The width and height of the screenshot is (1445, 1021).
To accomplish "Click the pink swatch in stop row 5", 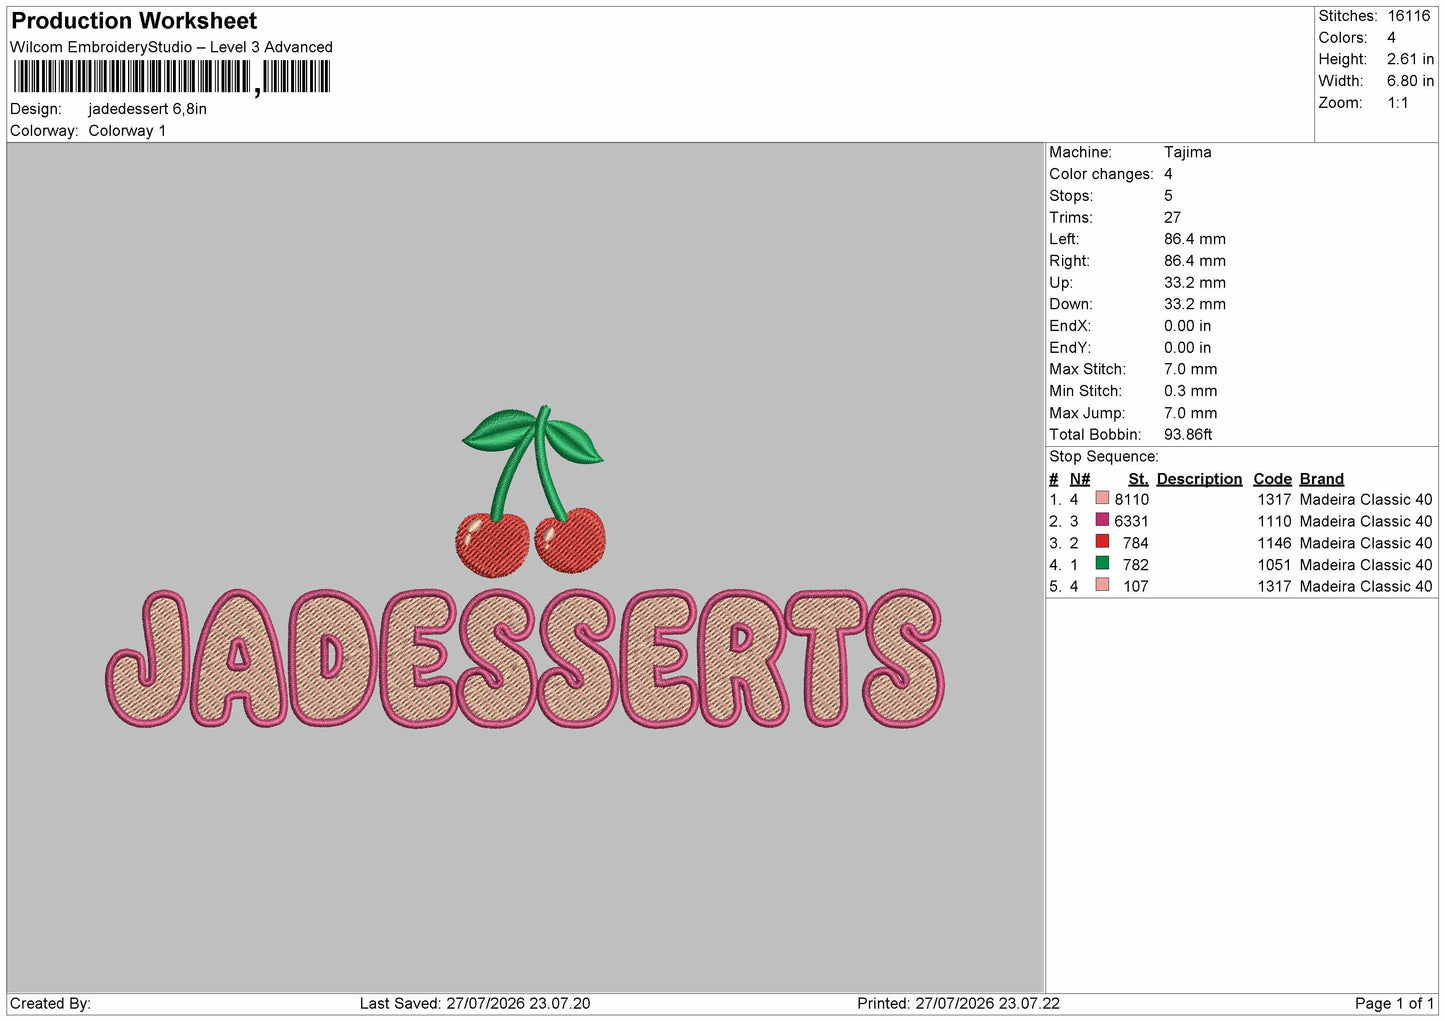I will pos(1102,585).
